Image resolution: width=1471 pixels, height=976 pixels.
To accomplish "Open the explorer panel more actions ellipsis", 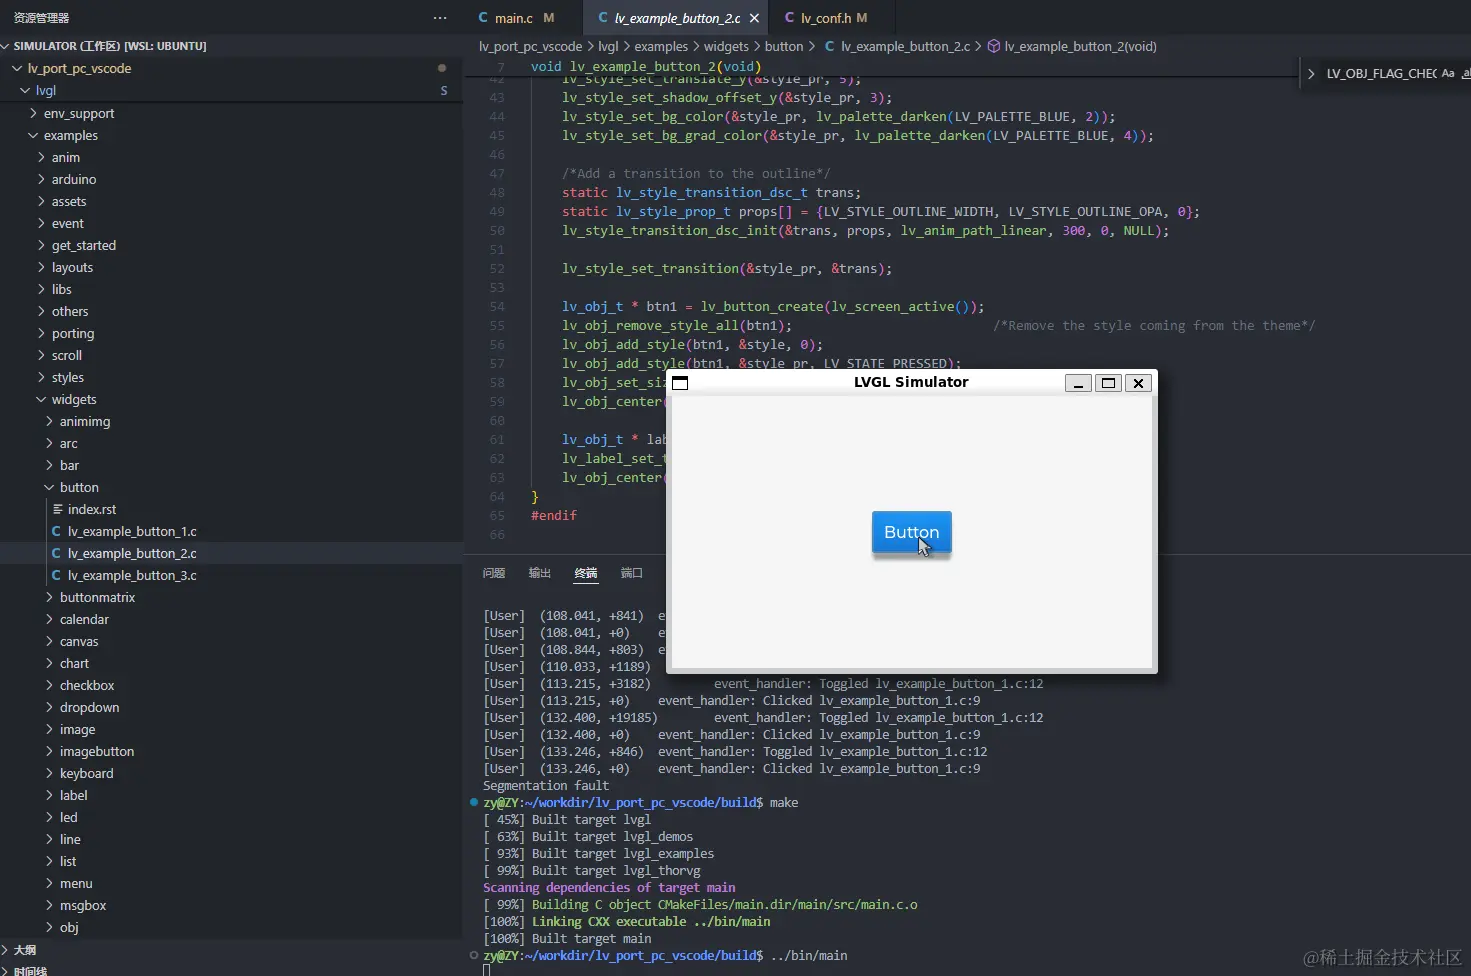I will 440,18.
